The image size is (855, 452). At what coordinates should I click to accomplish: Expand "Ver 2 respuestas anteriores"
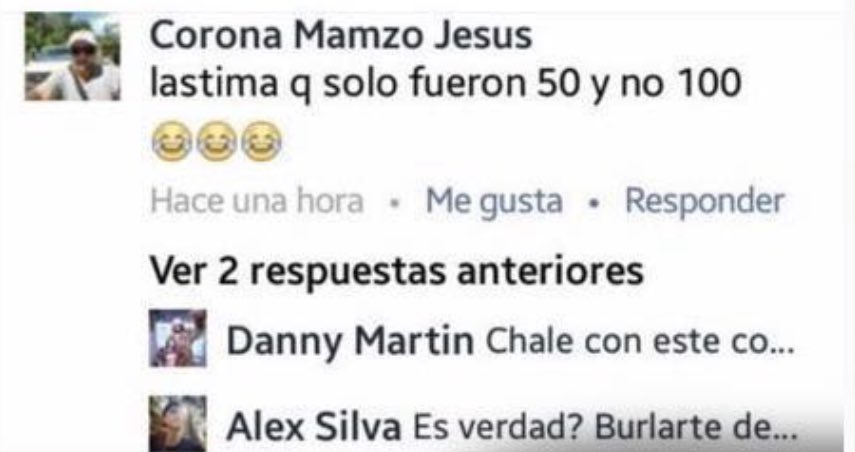tap(396, 271)
